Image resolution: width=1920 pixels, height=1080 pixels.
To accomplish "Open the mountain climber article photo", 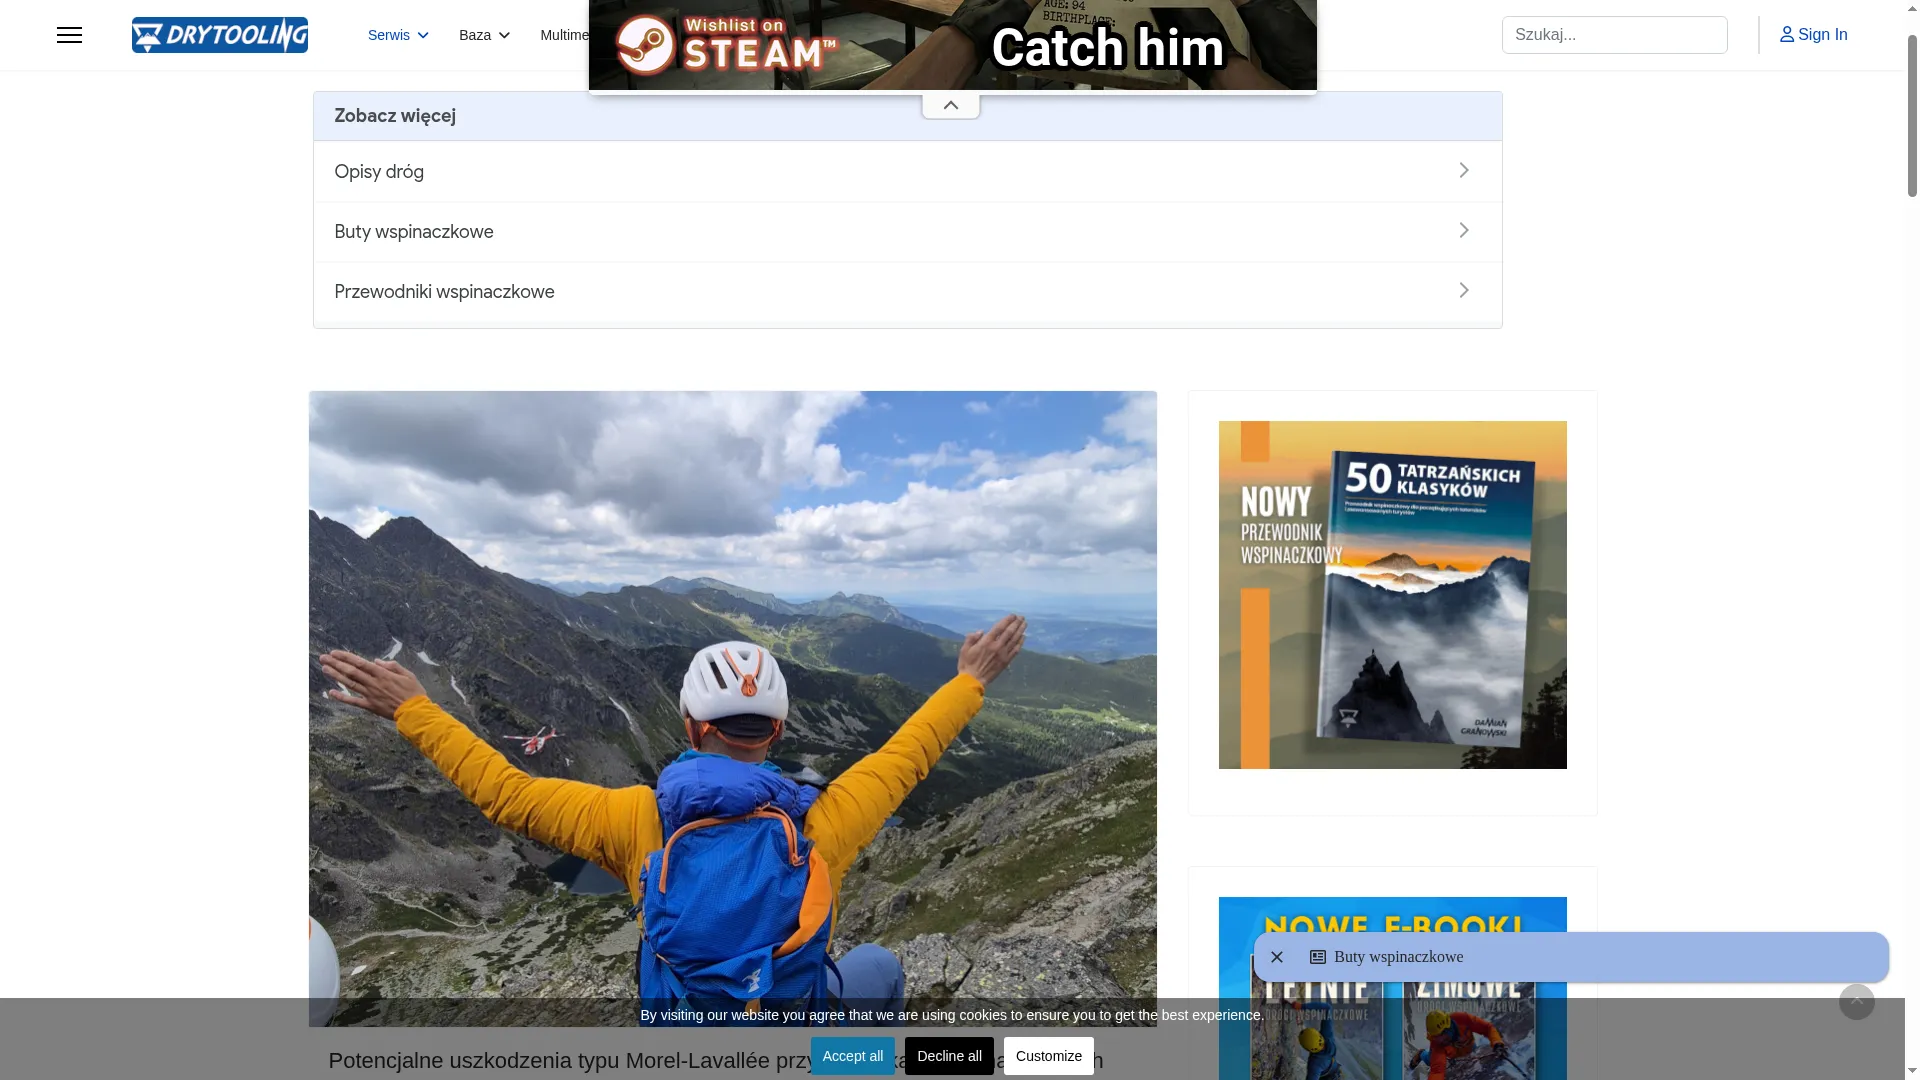I will [732, 708].
